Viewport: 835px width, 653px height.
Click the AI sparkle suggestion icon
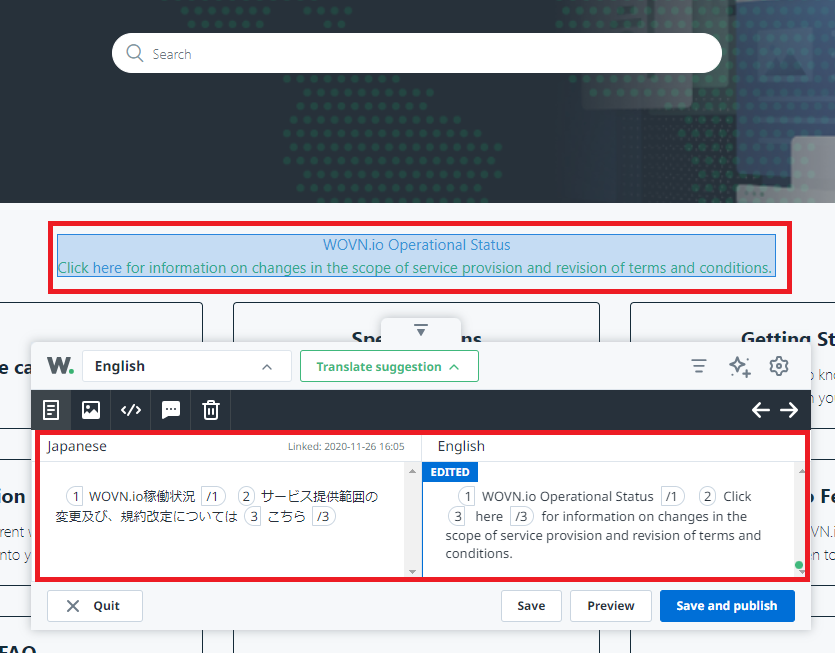pyautogui.click(x=740, y=366)
